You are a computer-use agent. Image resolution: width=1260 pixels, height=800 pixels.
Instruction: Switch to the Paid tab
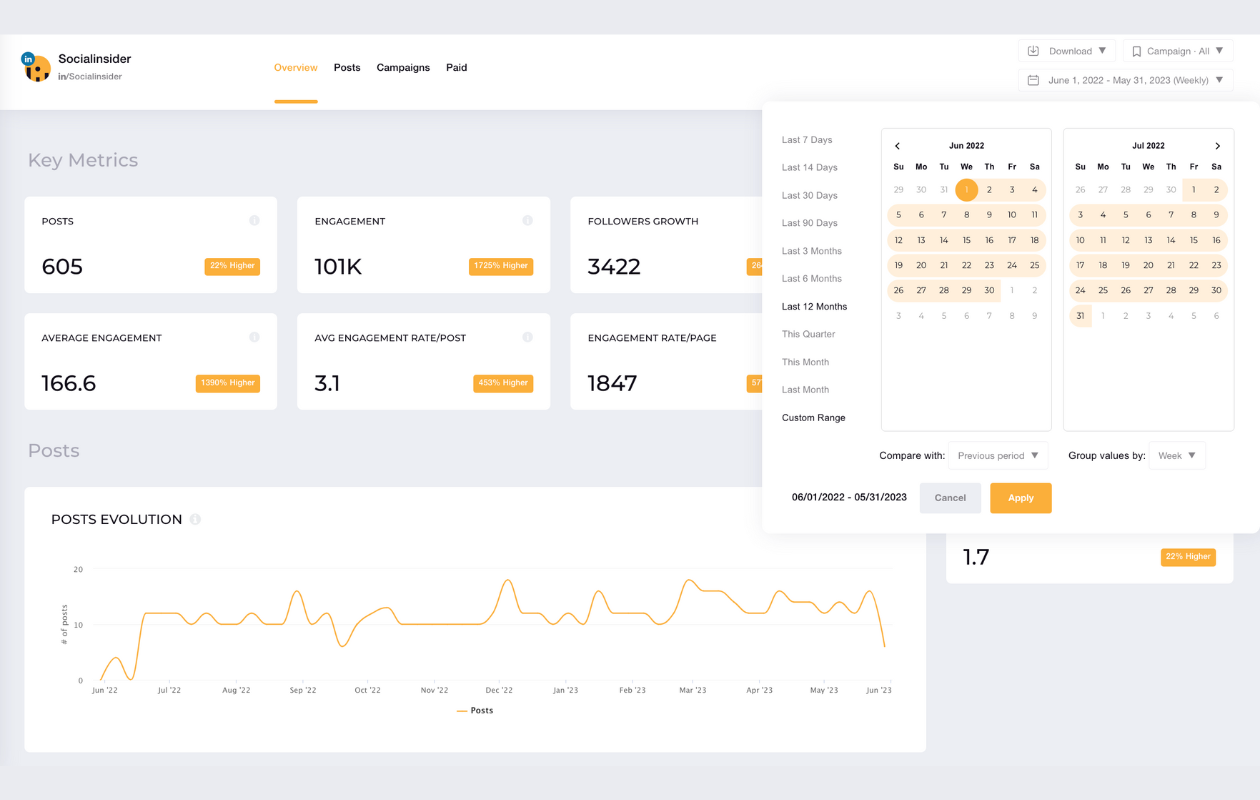pyautogui.click(x=457, y=68)
